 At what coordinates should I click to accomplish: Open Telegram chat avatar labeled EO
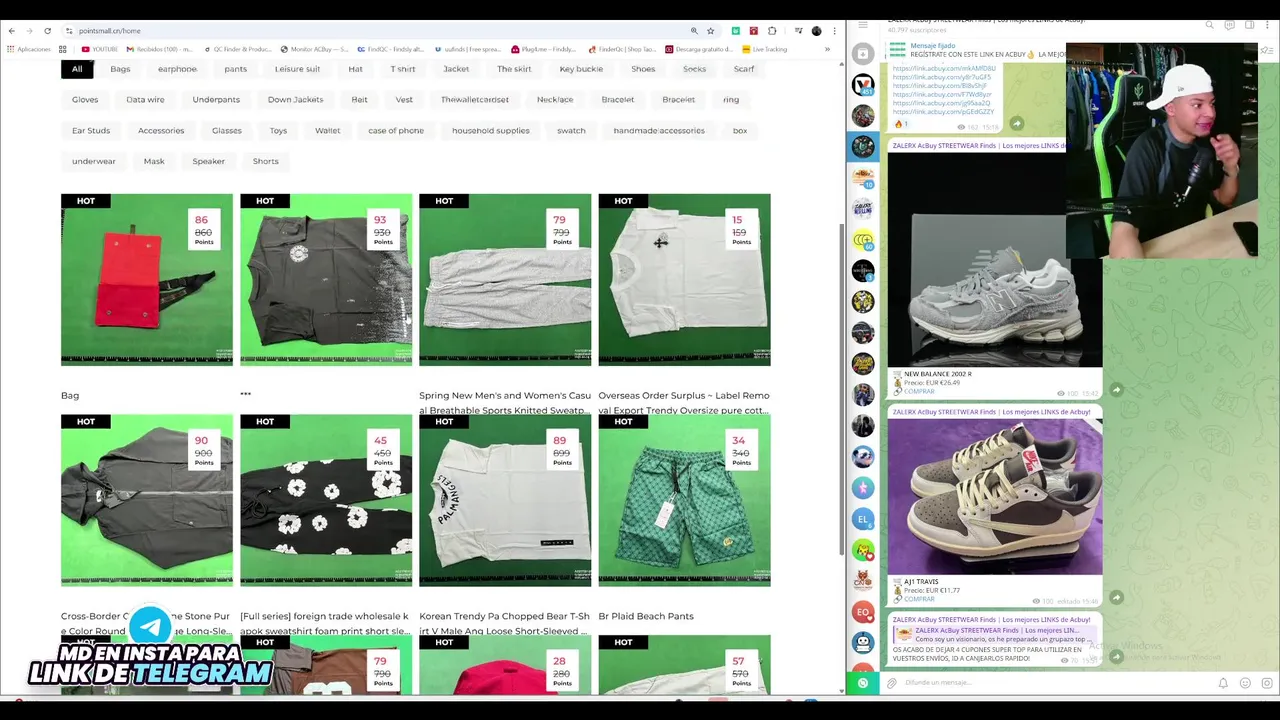863,612
